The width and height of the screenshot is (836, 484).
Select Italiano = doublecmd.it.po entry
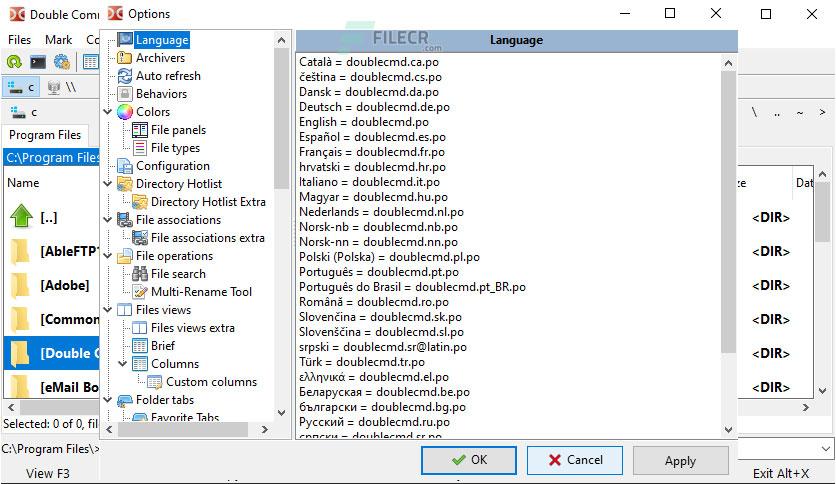[369, 182]
